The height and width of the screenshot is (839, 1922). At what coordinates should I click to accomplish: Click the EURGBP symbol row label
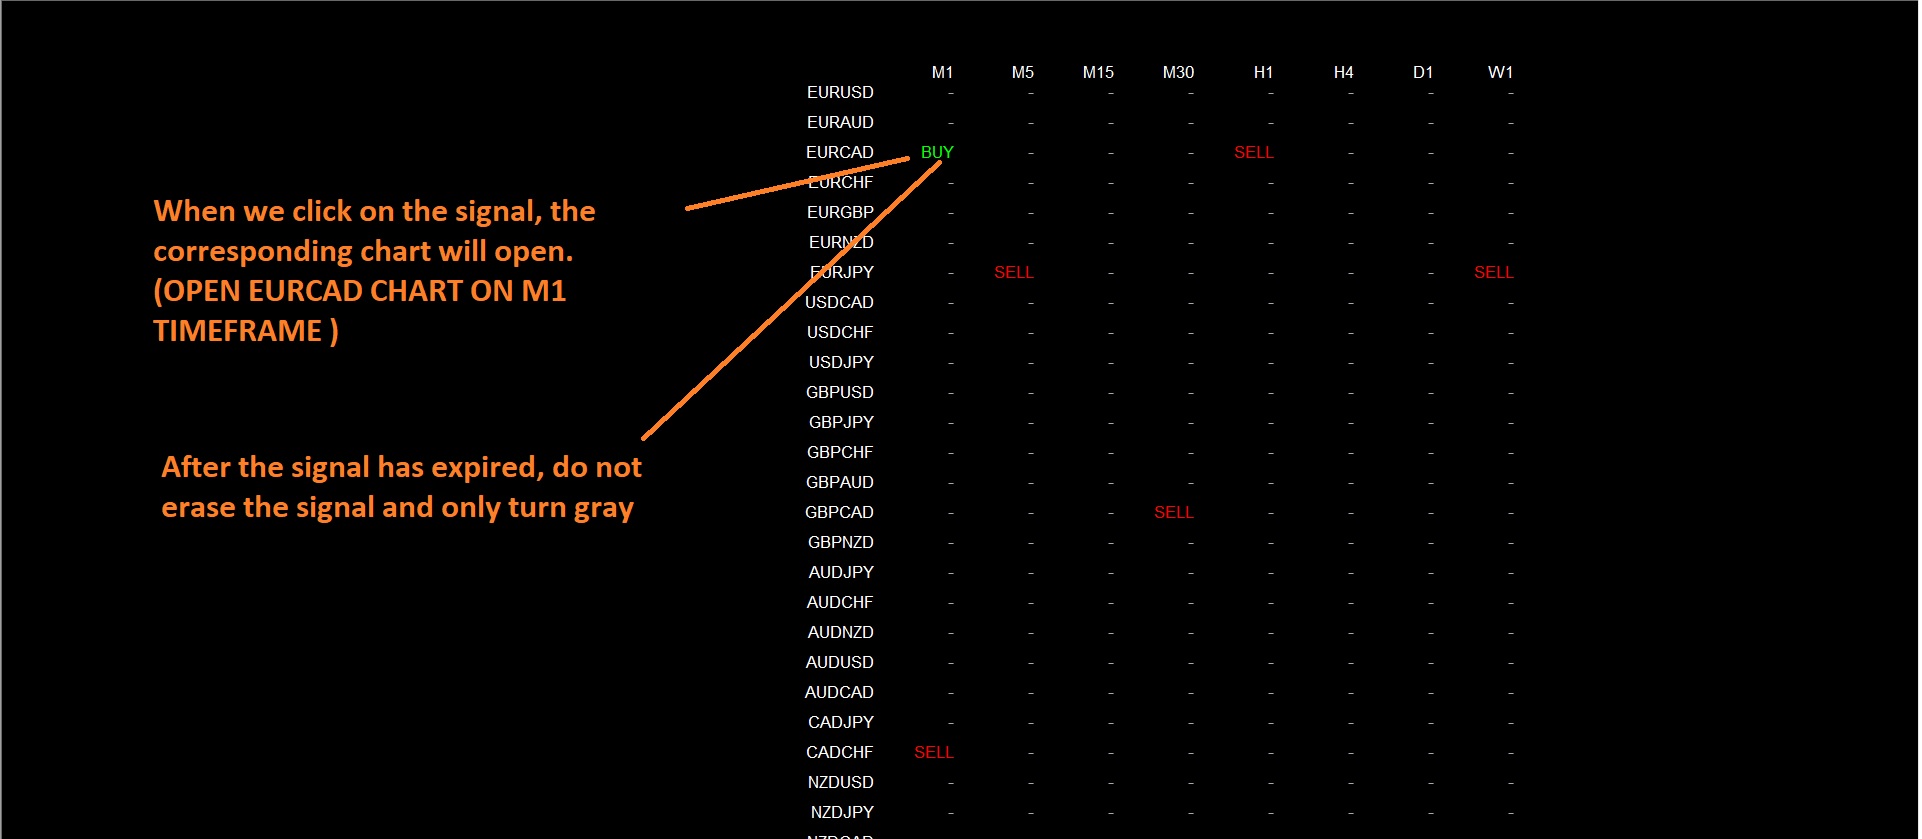coord(840,212)
